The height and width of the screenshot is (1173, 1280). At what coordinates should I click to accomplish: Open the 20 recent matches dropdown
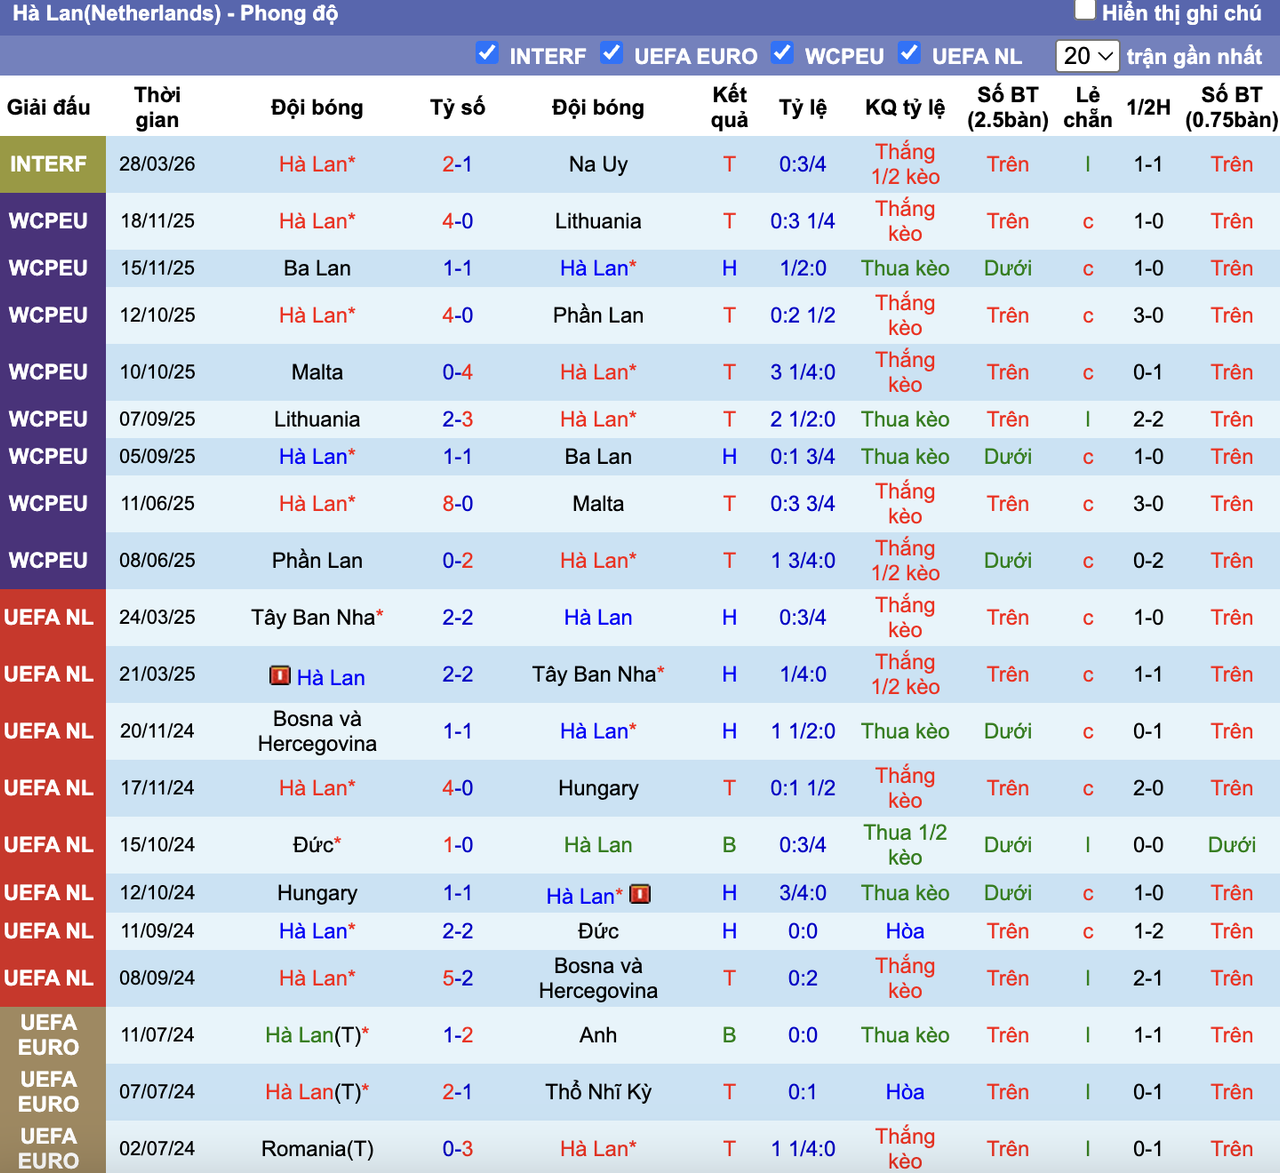tap(1088, 56)
